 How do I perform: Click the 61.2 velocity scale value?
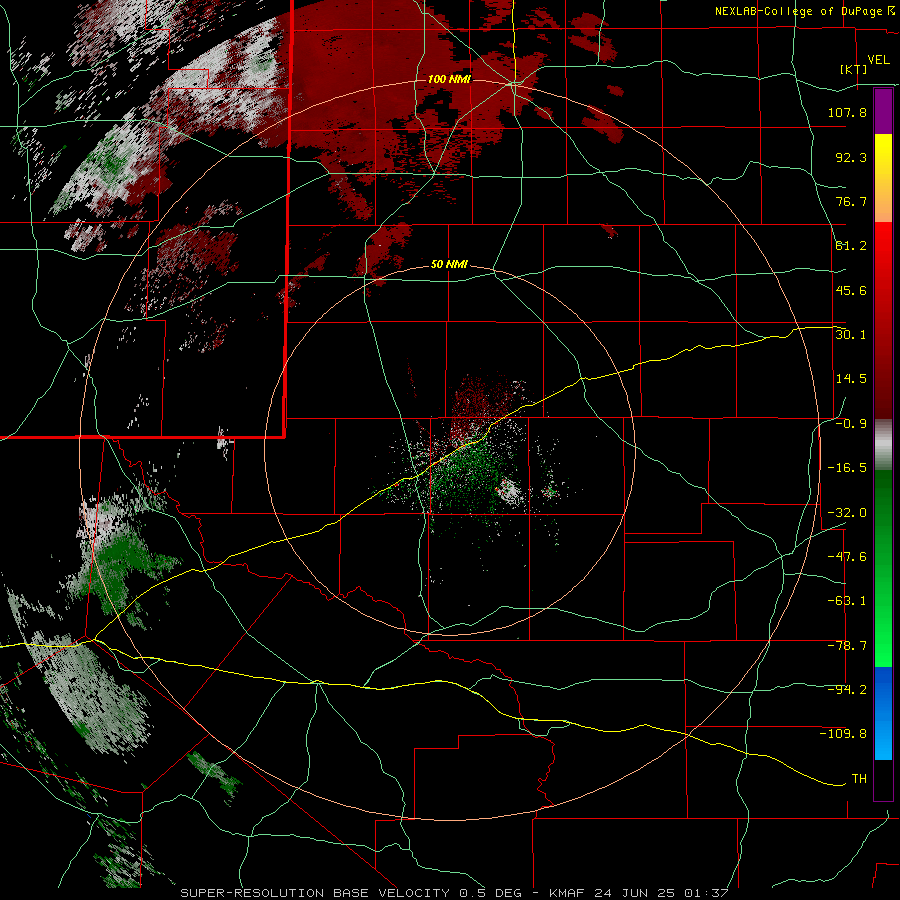point(851,246)
